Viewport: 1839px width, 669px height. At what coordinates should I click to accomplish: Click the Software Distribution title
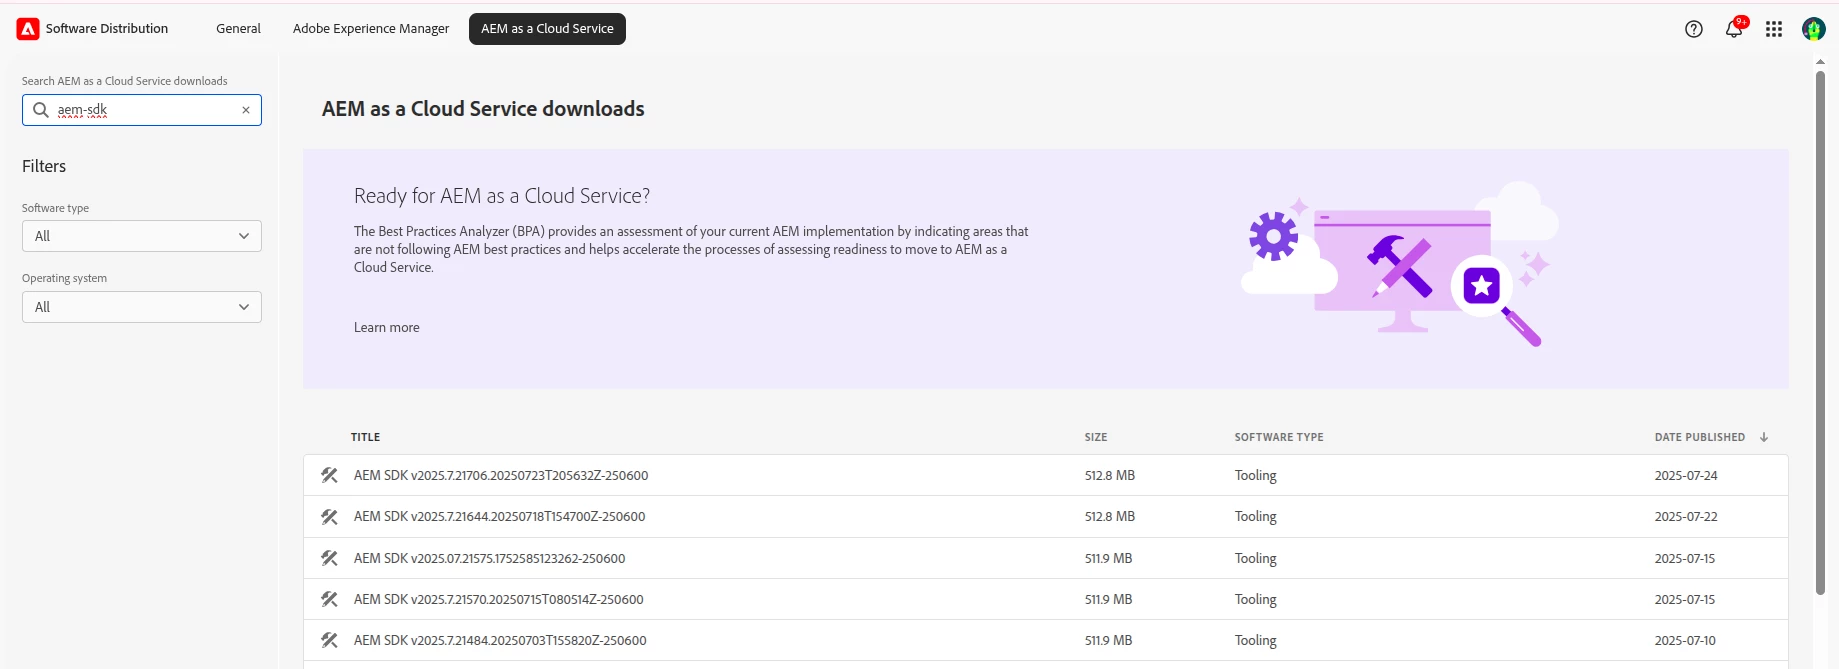107,29
